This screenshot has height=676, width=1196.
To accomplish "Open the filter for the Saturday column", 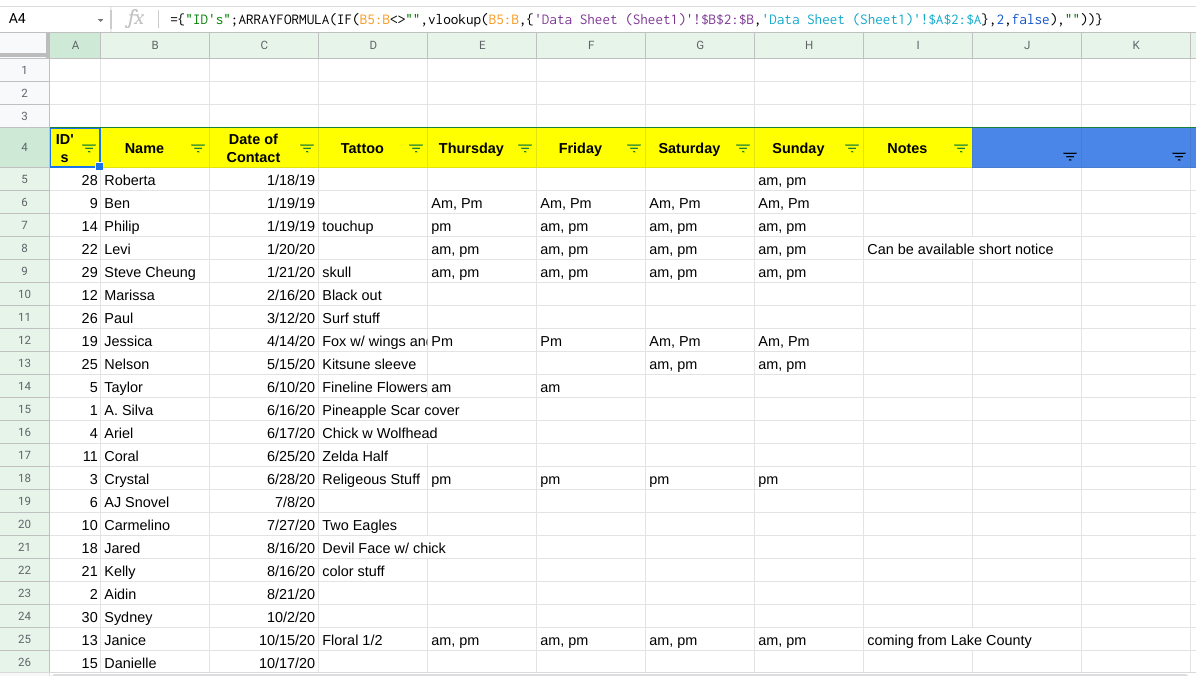I will pos(743,148).
